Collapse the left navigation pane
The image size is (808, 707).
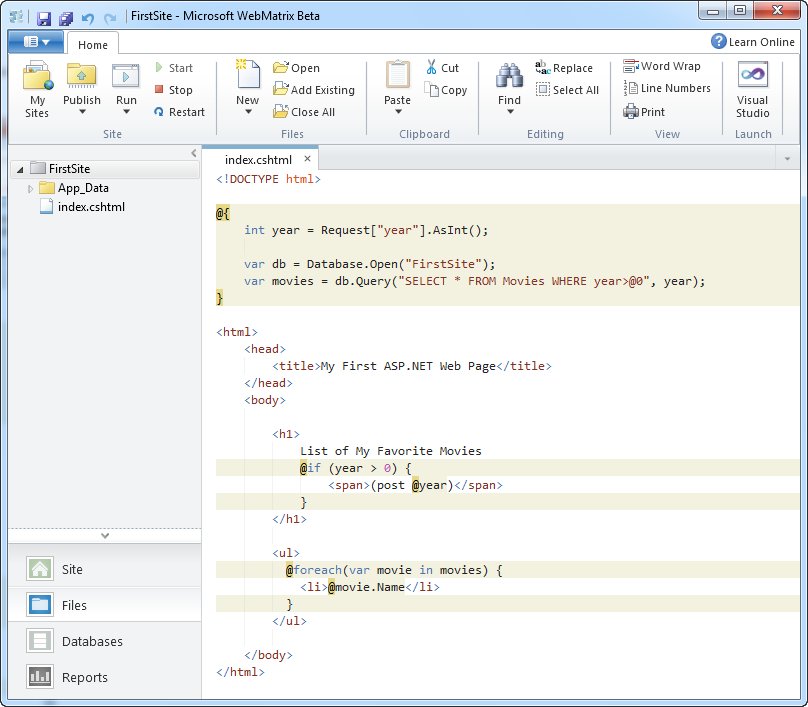[x=194, y=153]
